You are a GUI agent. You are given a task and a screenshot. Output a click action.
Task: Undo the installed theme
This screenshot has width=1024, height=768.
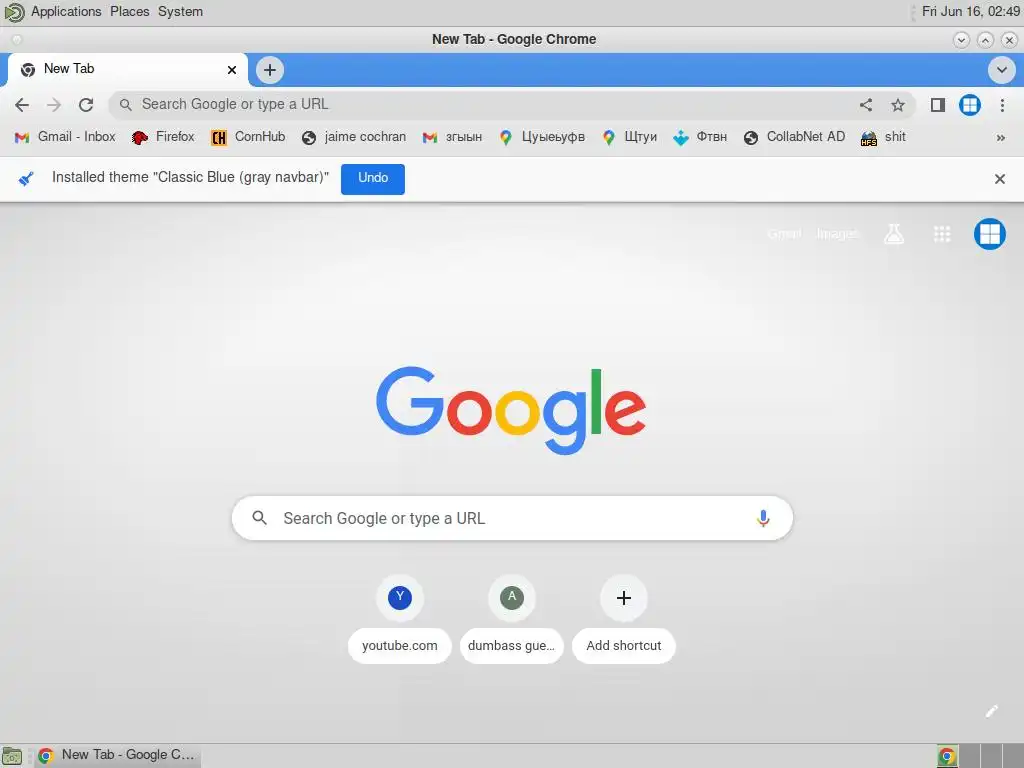[373, 179]
